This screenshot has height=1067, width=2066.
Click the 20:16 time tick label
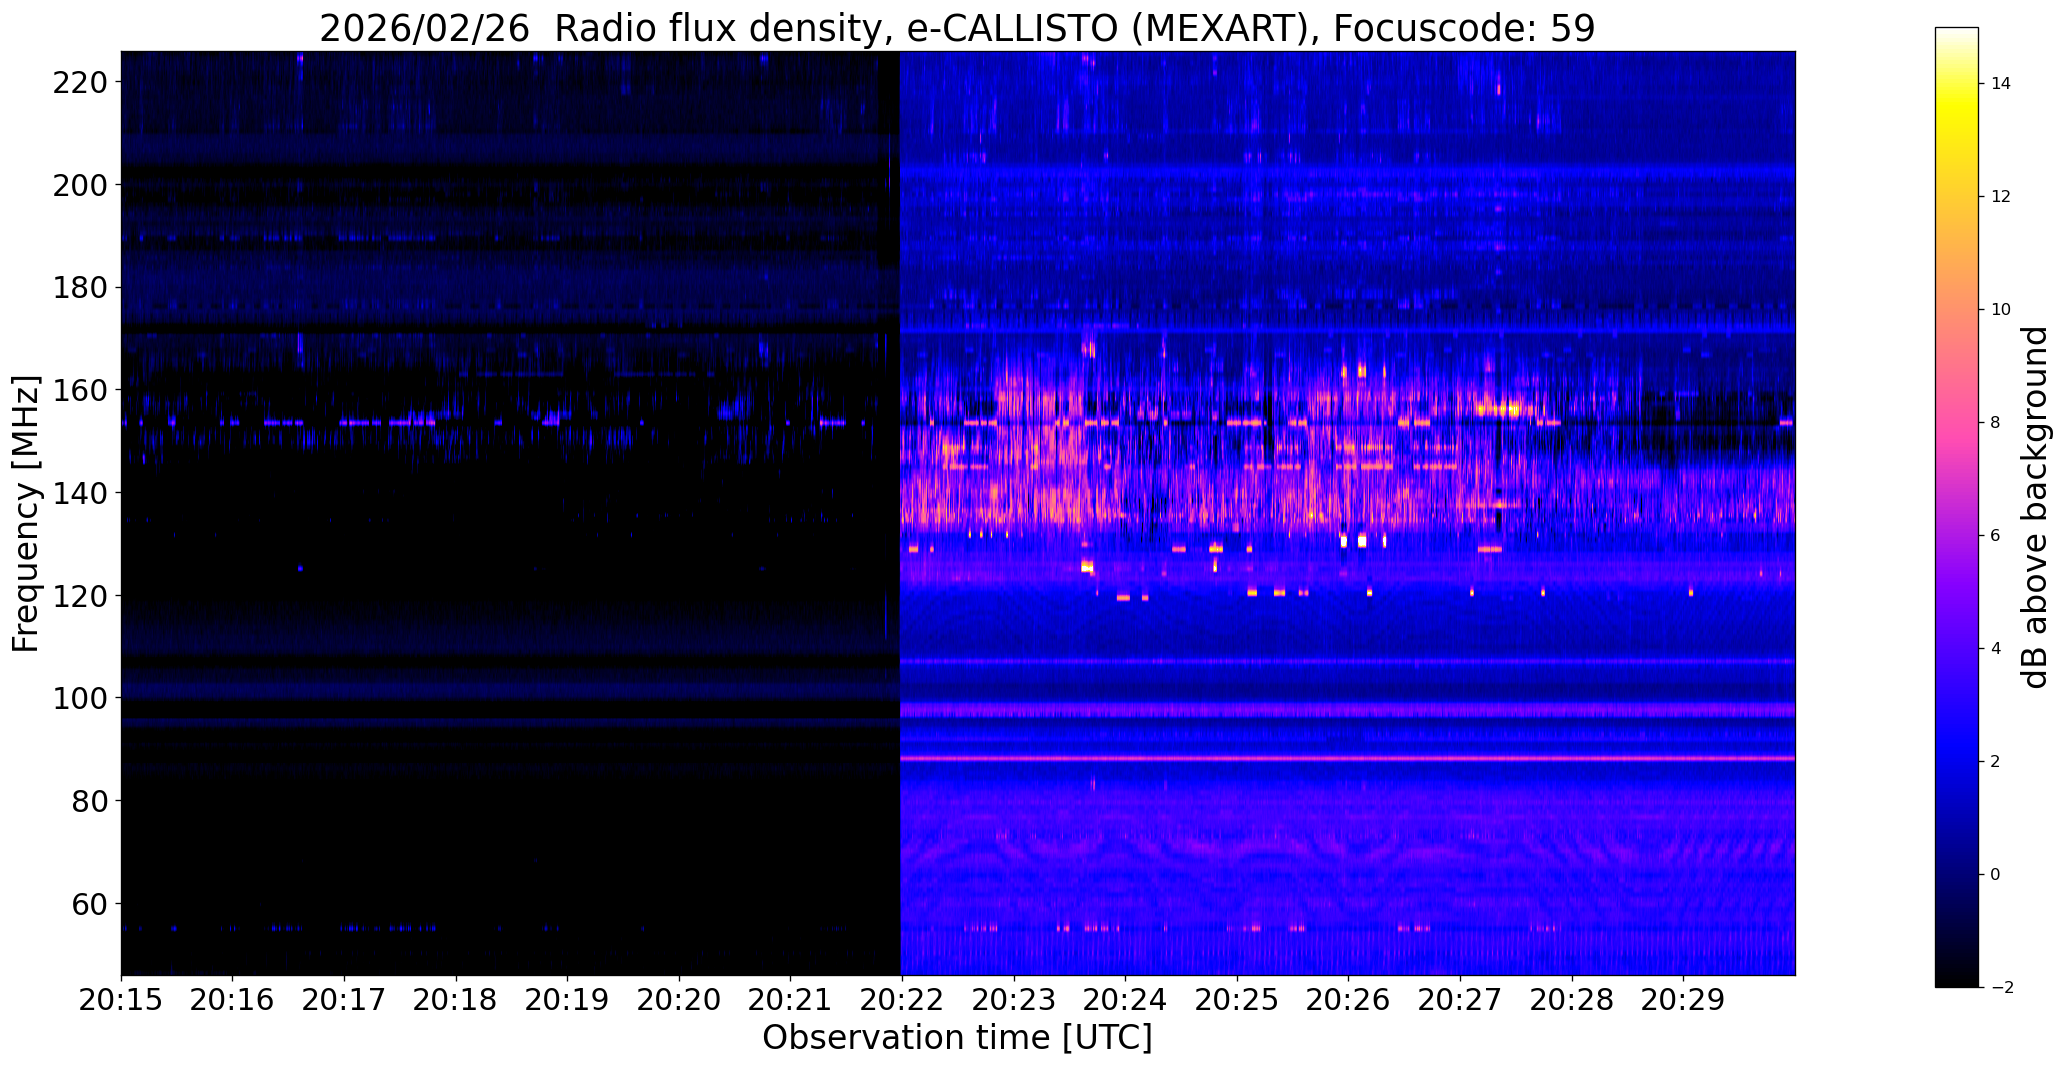coord(233,1001)
